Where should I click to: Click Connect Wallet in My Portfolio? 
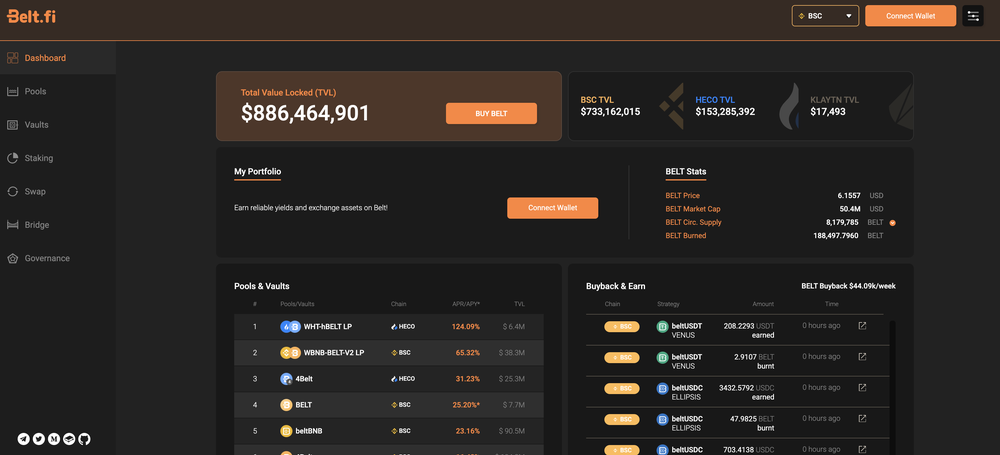tap(552, 208)
